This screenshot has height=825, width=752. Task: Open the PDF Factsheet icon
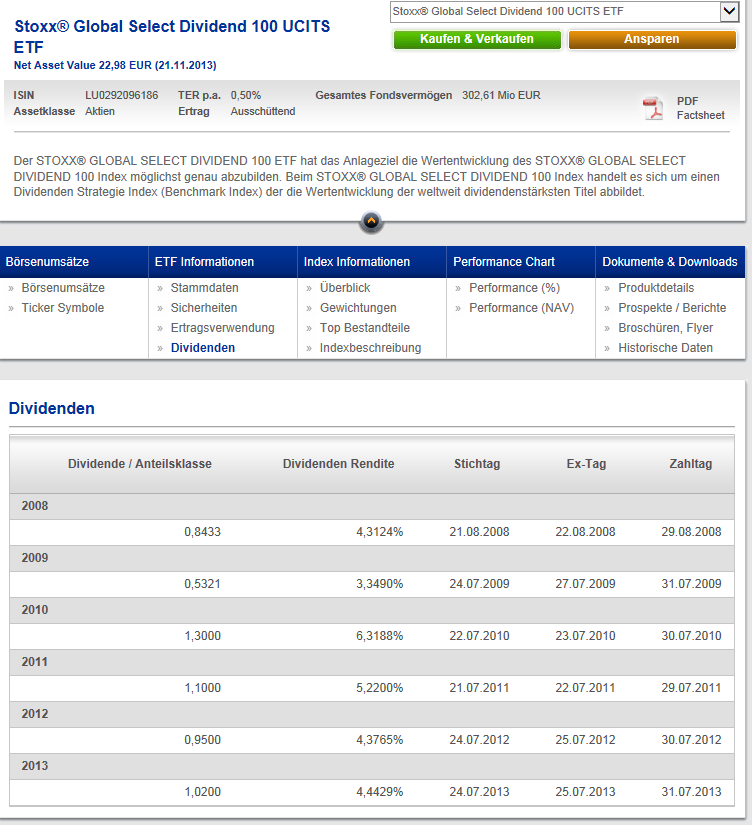click(653, 108)
